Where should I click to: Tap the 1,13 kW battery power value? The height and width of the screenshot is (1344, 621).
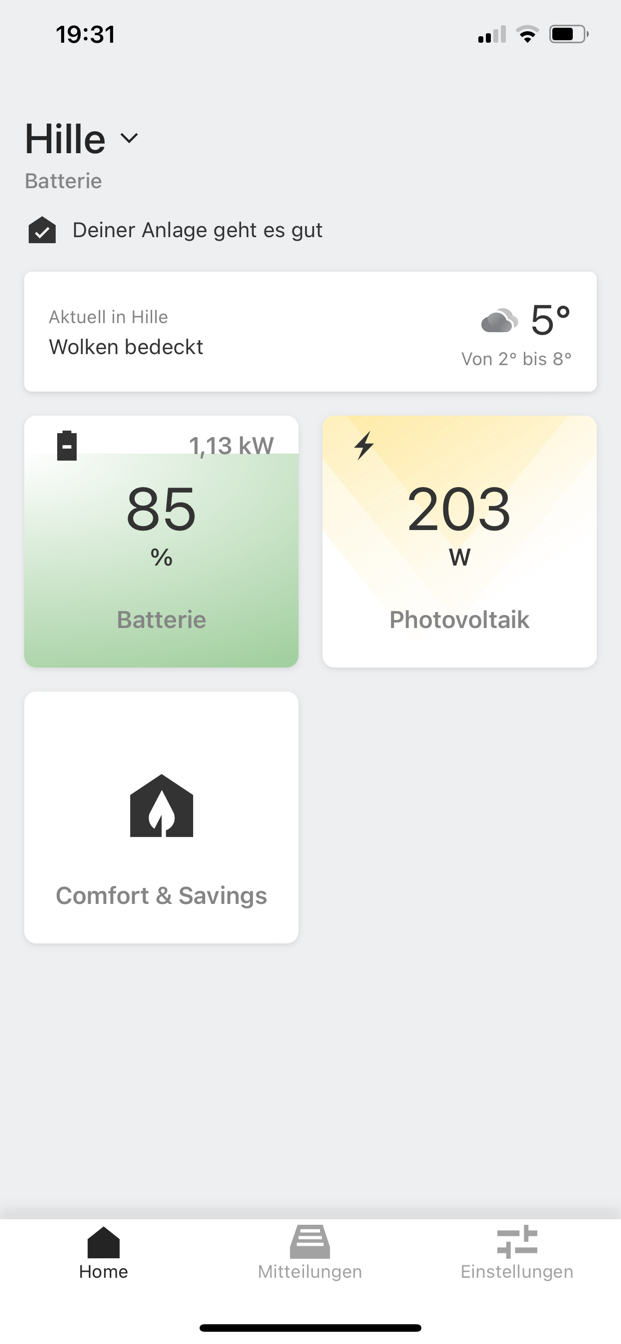point(231,446)
